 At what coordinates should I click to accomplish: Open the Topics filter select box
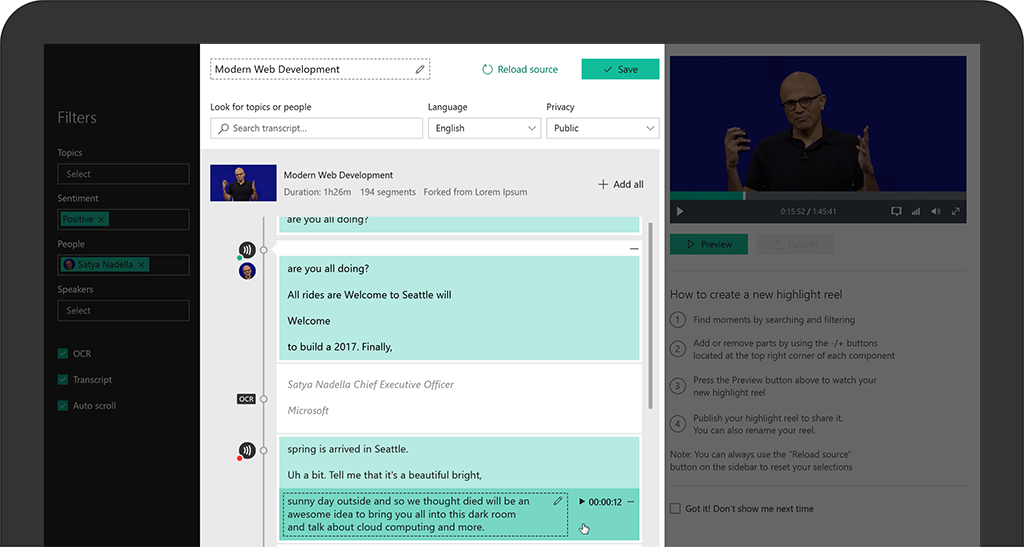tap(123, 174)
